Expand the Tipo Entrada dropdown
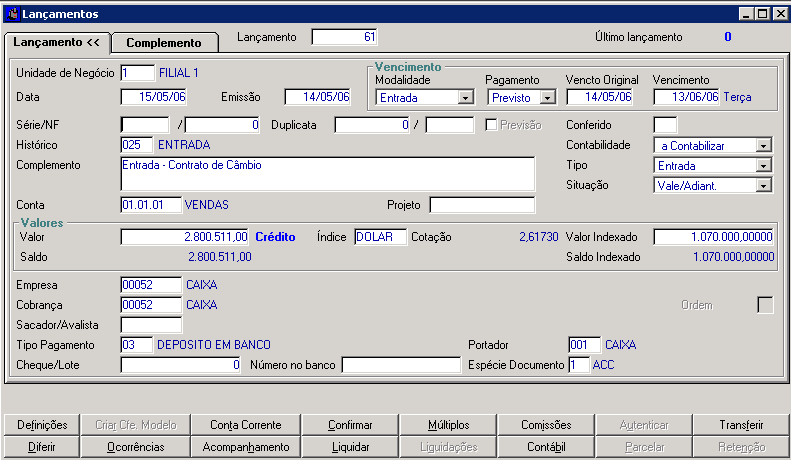The width and height of the screenshot is (791, 460). click(764, 165)
